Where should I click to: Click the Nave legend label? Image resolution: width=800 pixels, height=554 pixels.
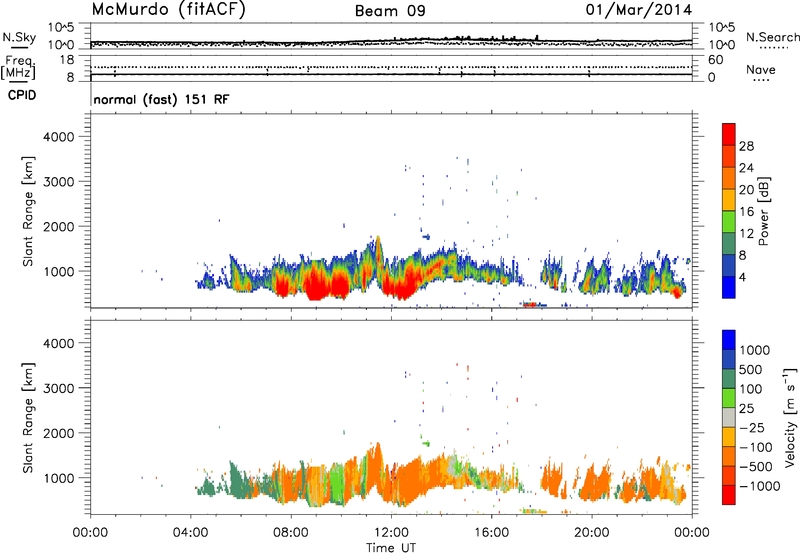[x=761, y=69]
